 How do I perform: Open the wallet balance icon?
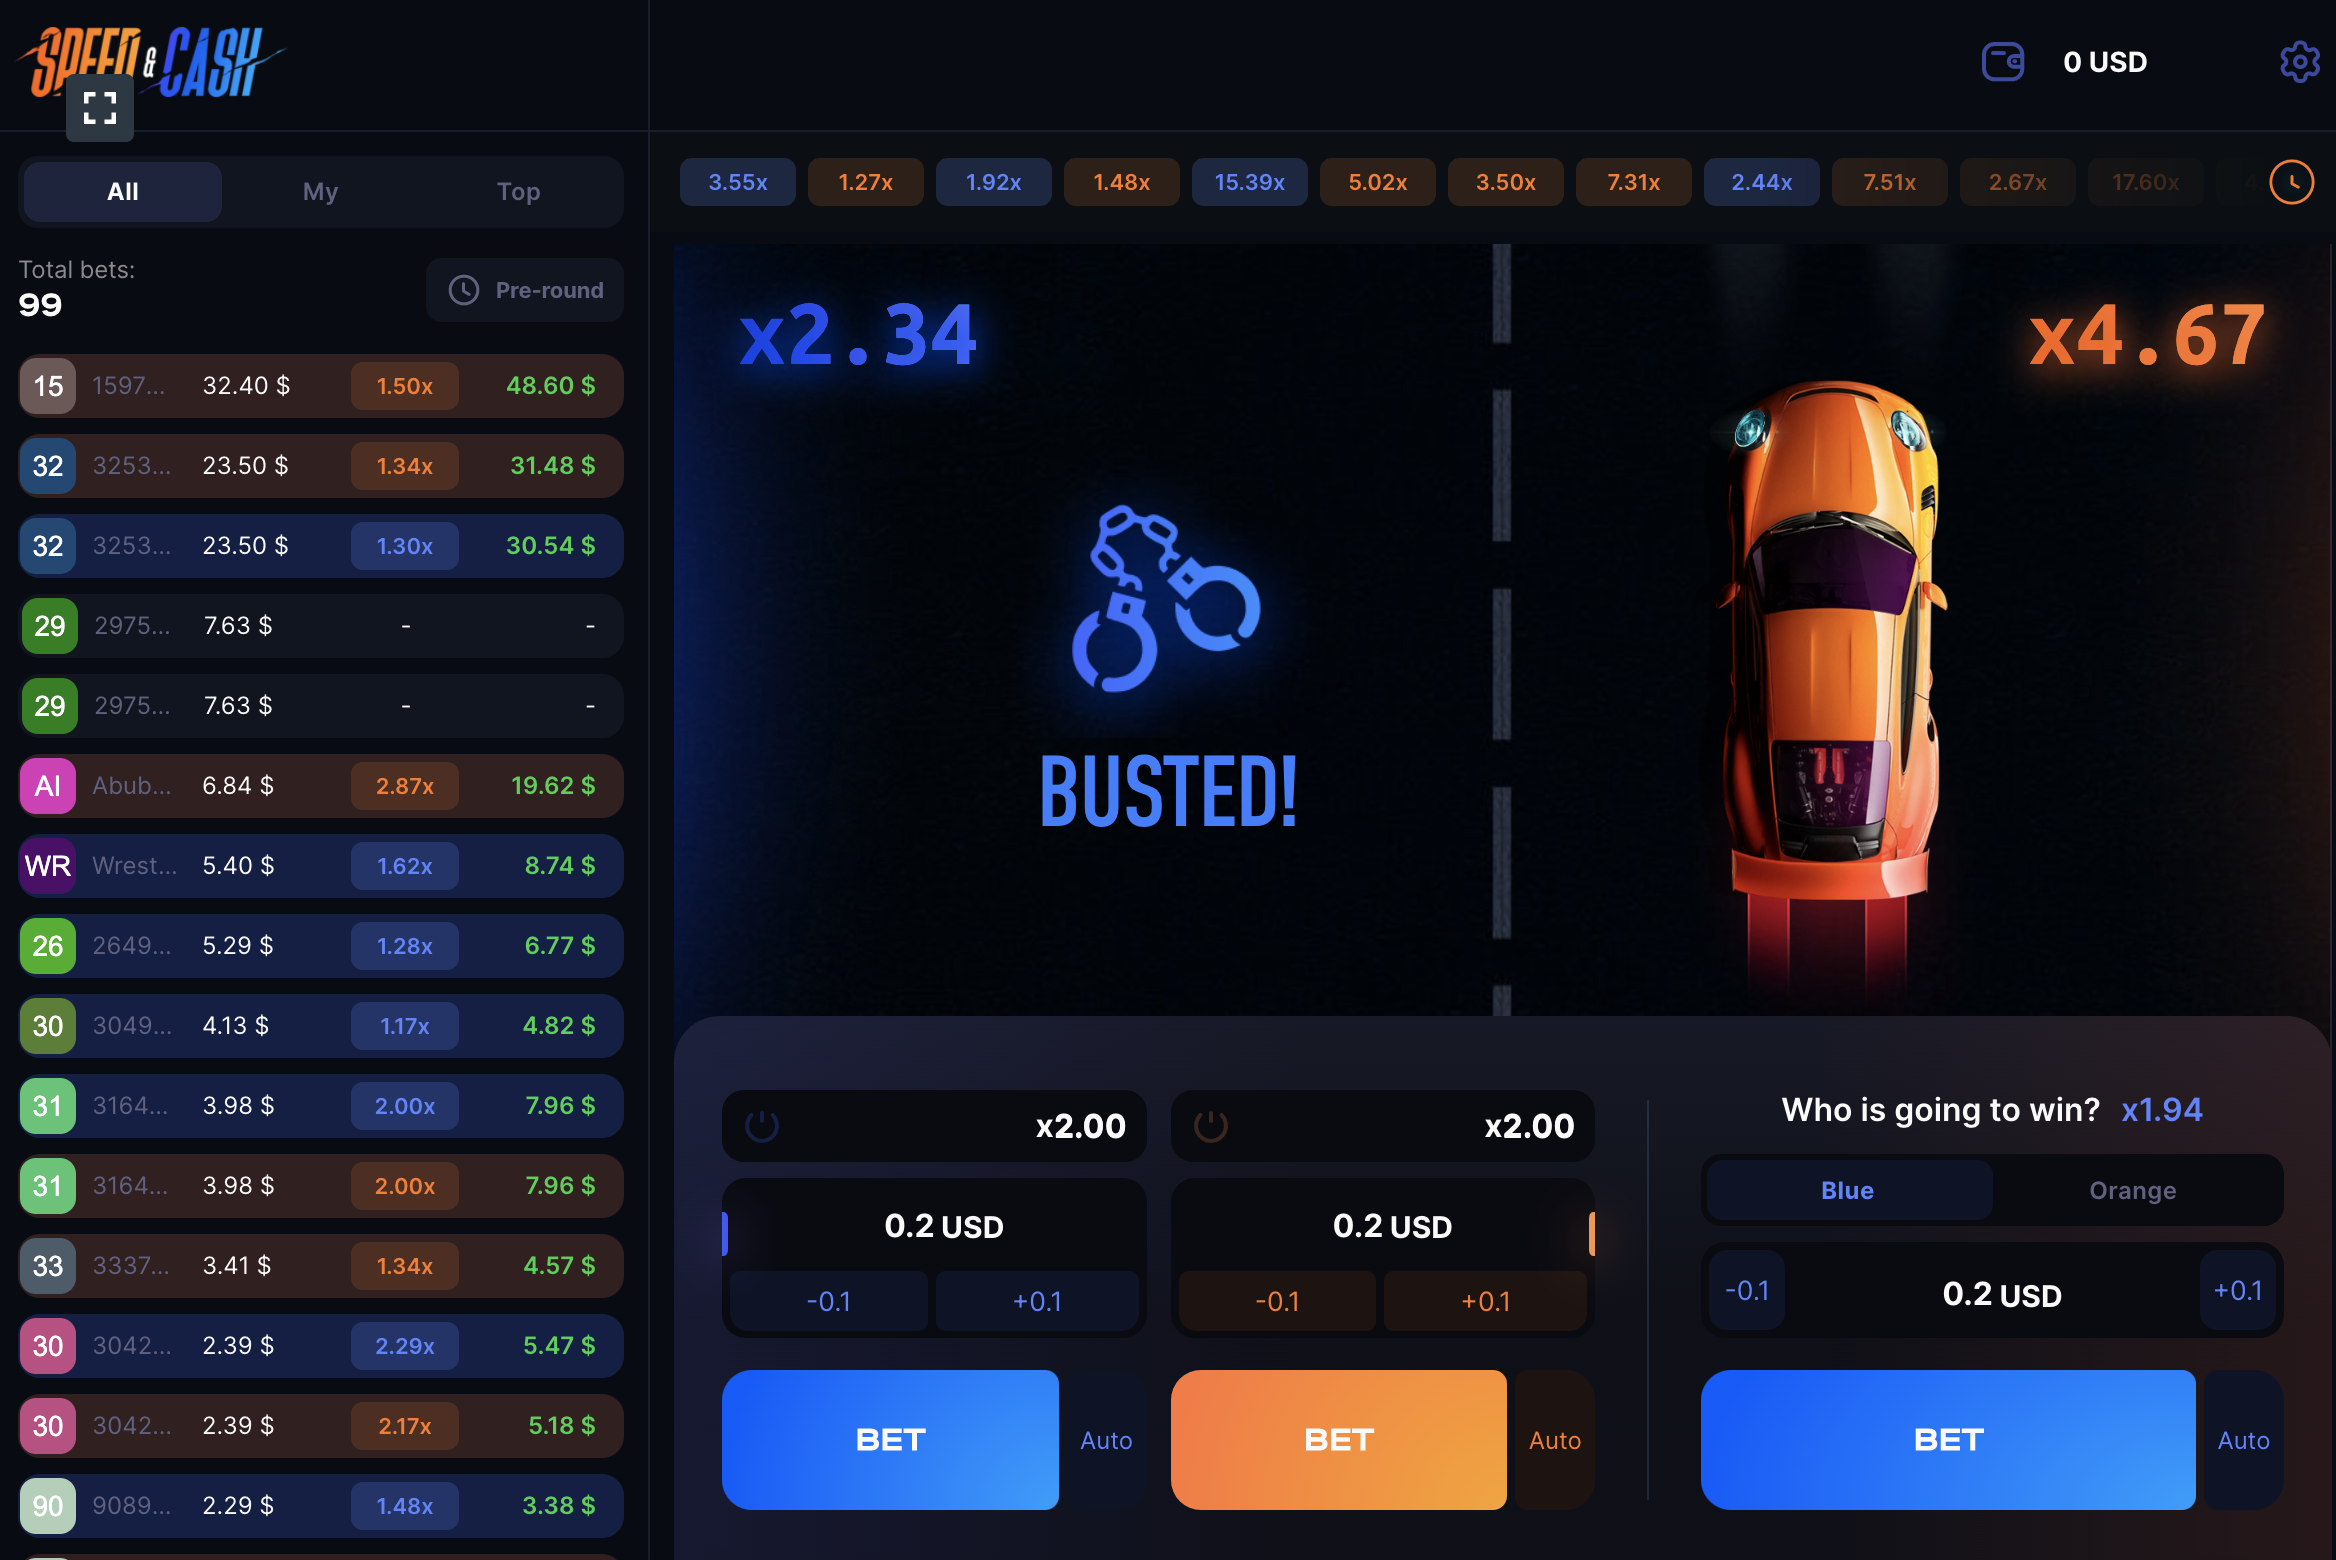(x=2003, y=62)
